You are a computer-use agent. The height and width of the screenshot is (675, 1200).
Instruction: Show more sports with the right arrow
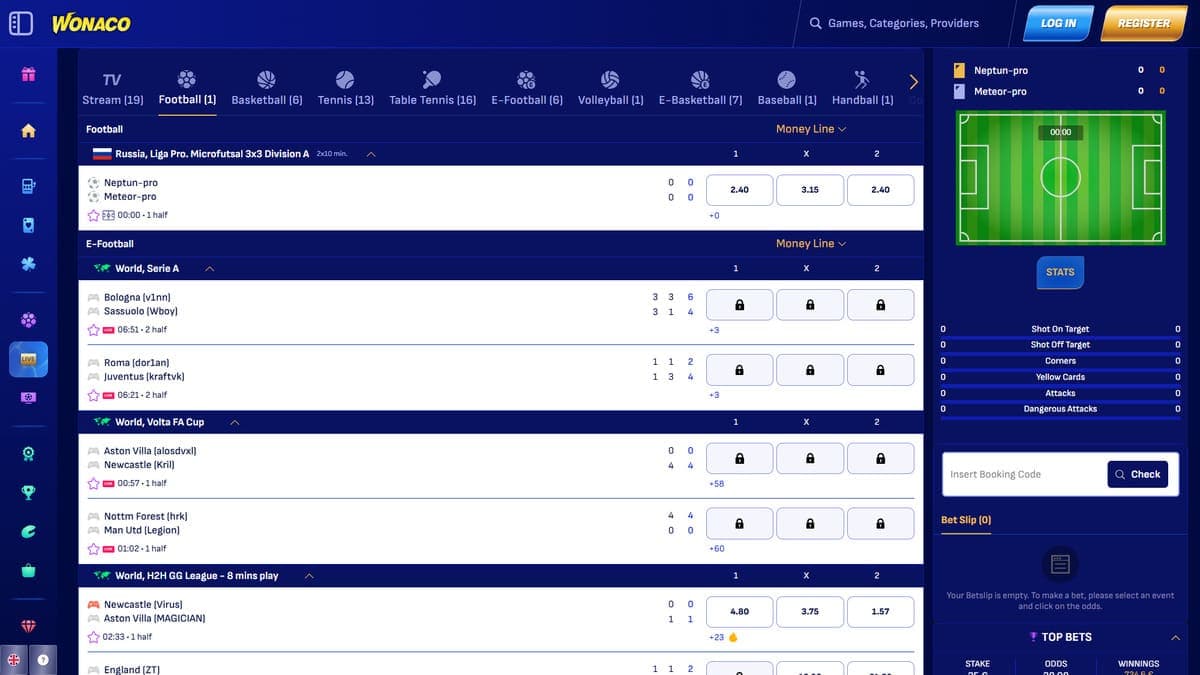click(x=913, y=82)
